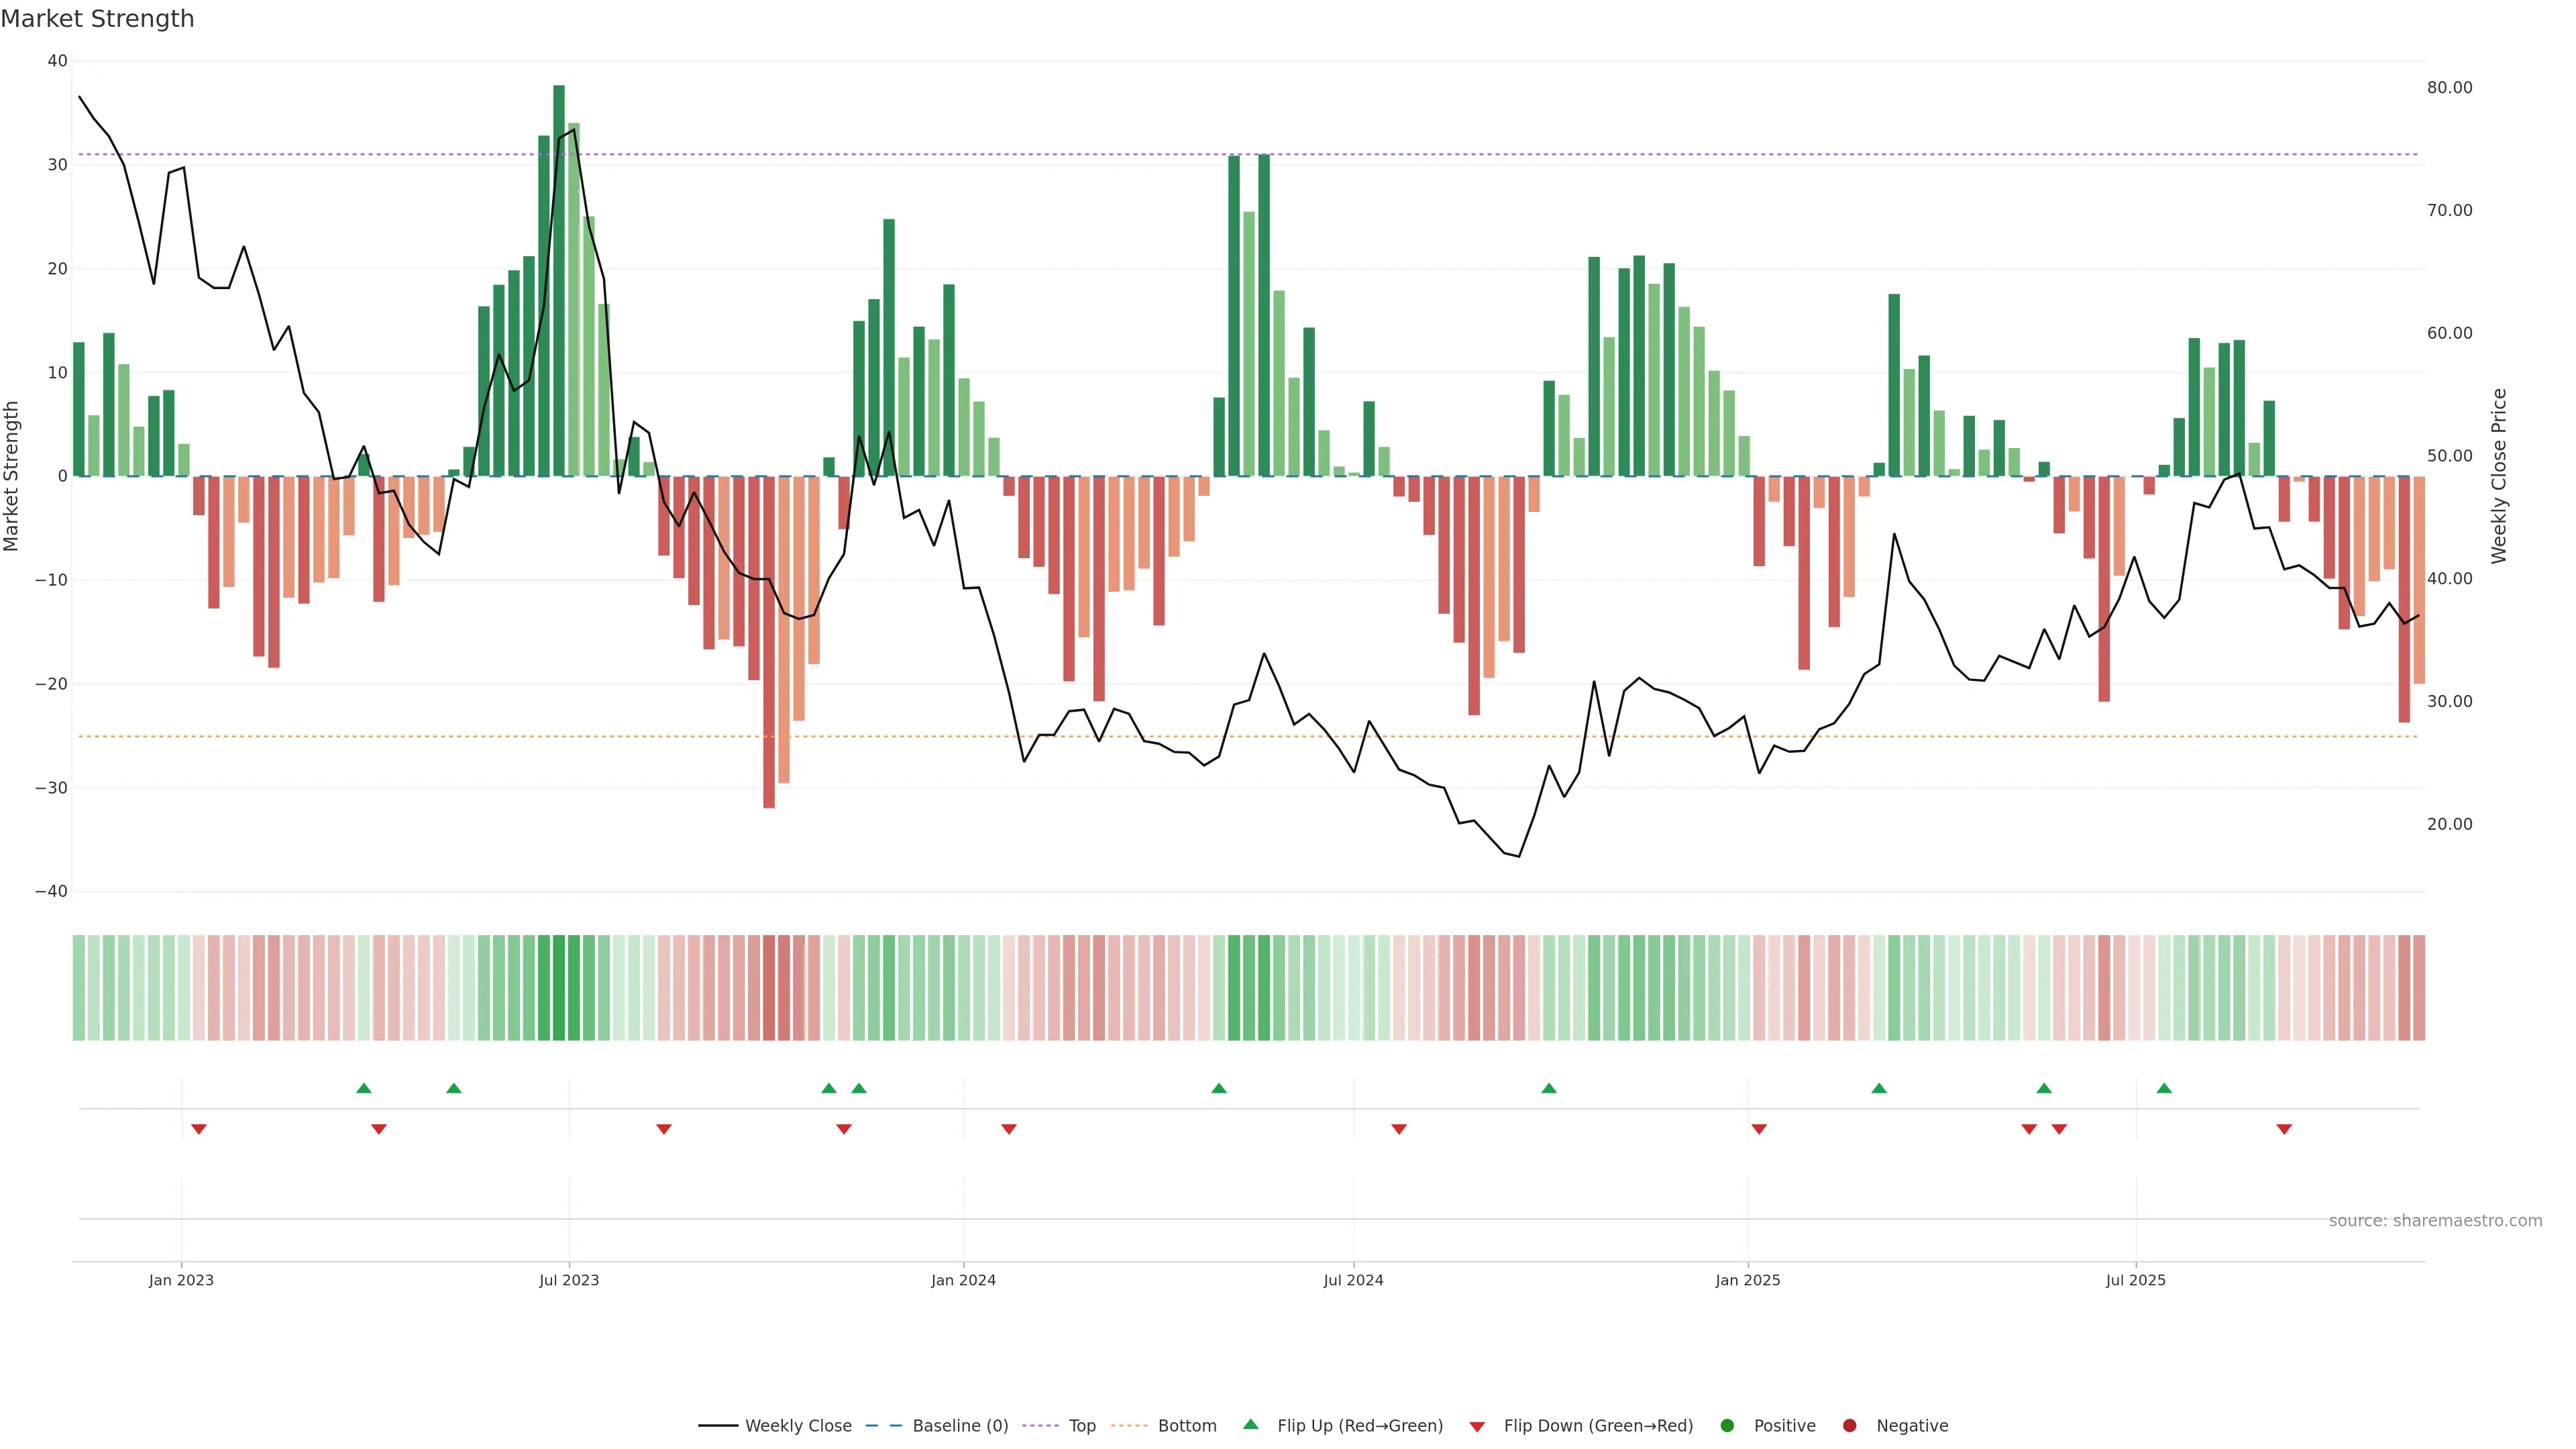
Task: Click the Flip Up green triangle legend icon
Action: (x=1250, y=1424)
